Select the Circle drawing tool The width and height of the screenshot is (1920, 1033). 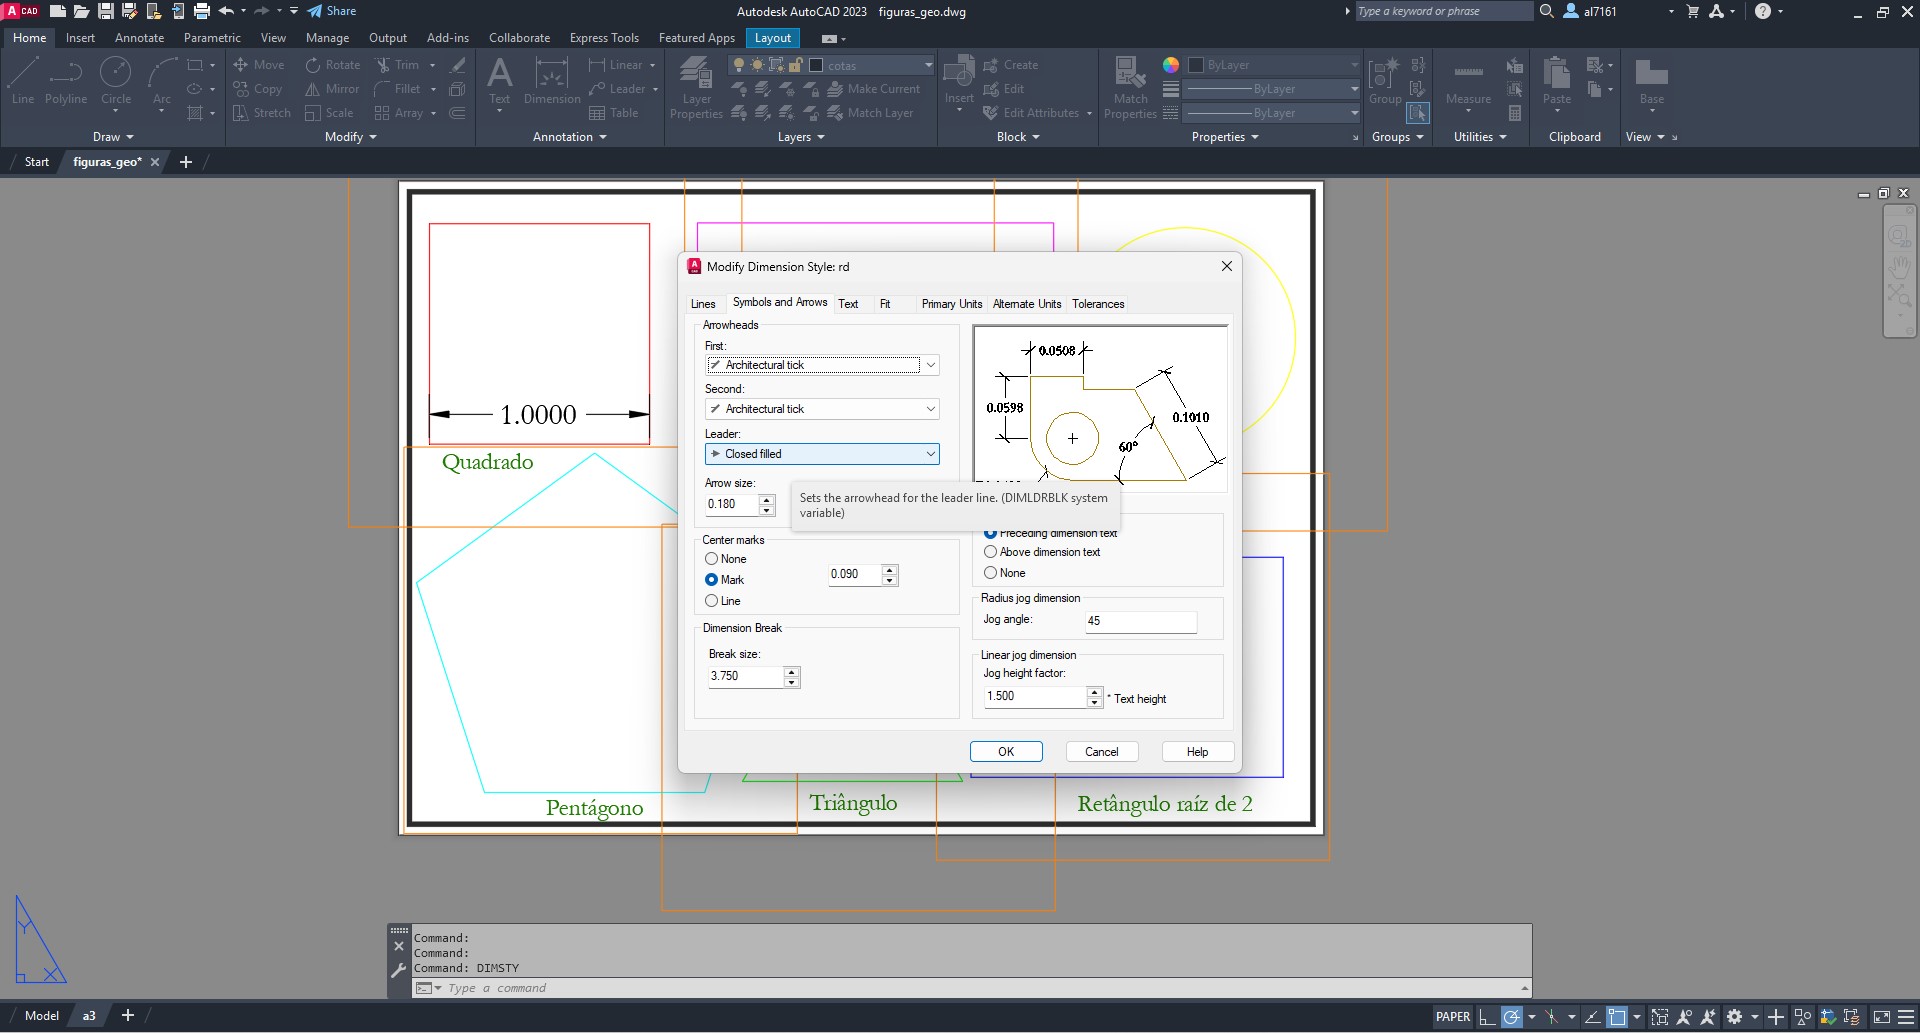pos(116,80)
